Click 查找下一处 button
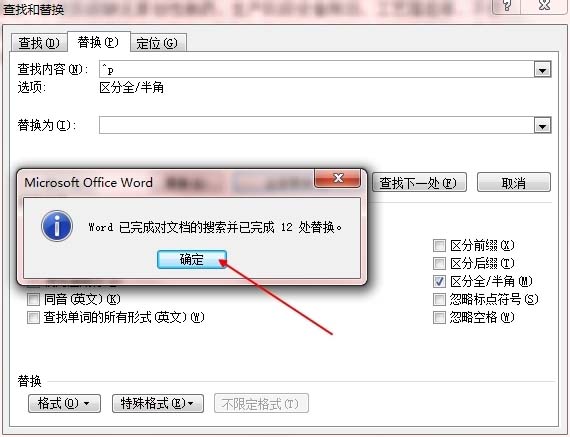Image resolution: width=570 pixels, height=437 pixels. (419, 183)
